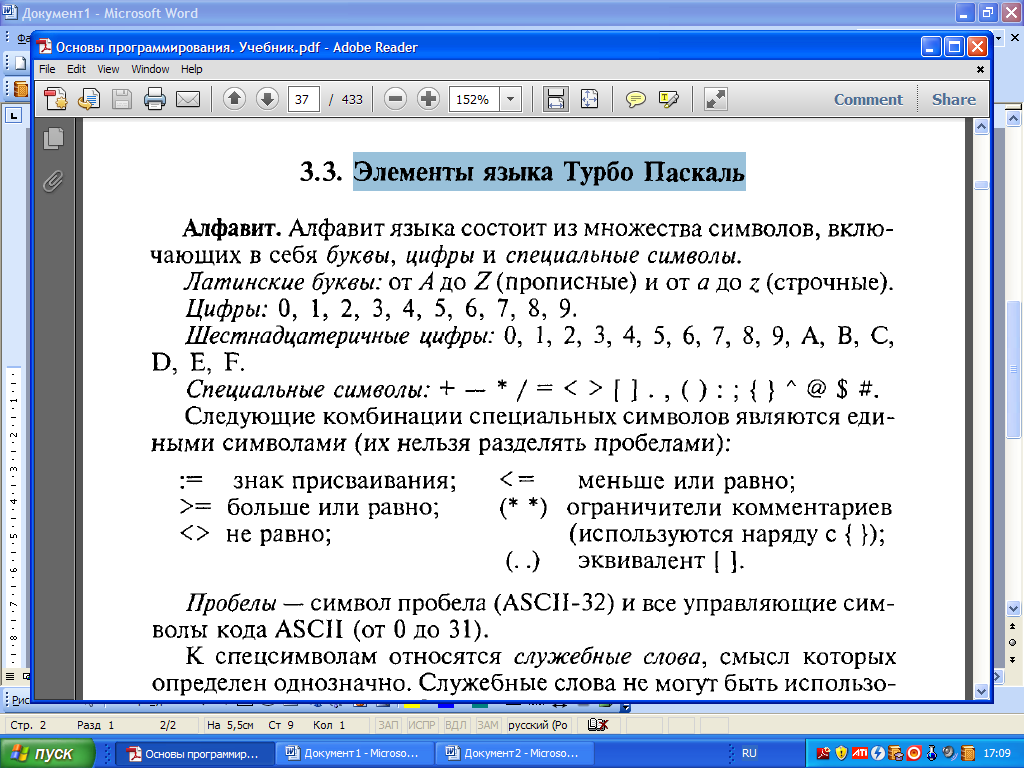Open the zoom level dropdown arrow

[x=511, y=99]
